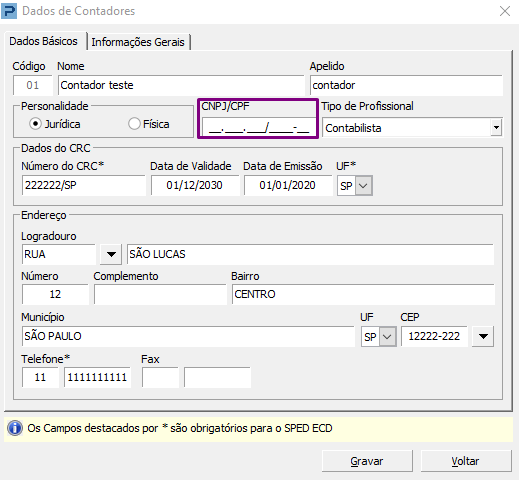Expand the address UF dropdown

coord(388,337)
